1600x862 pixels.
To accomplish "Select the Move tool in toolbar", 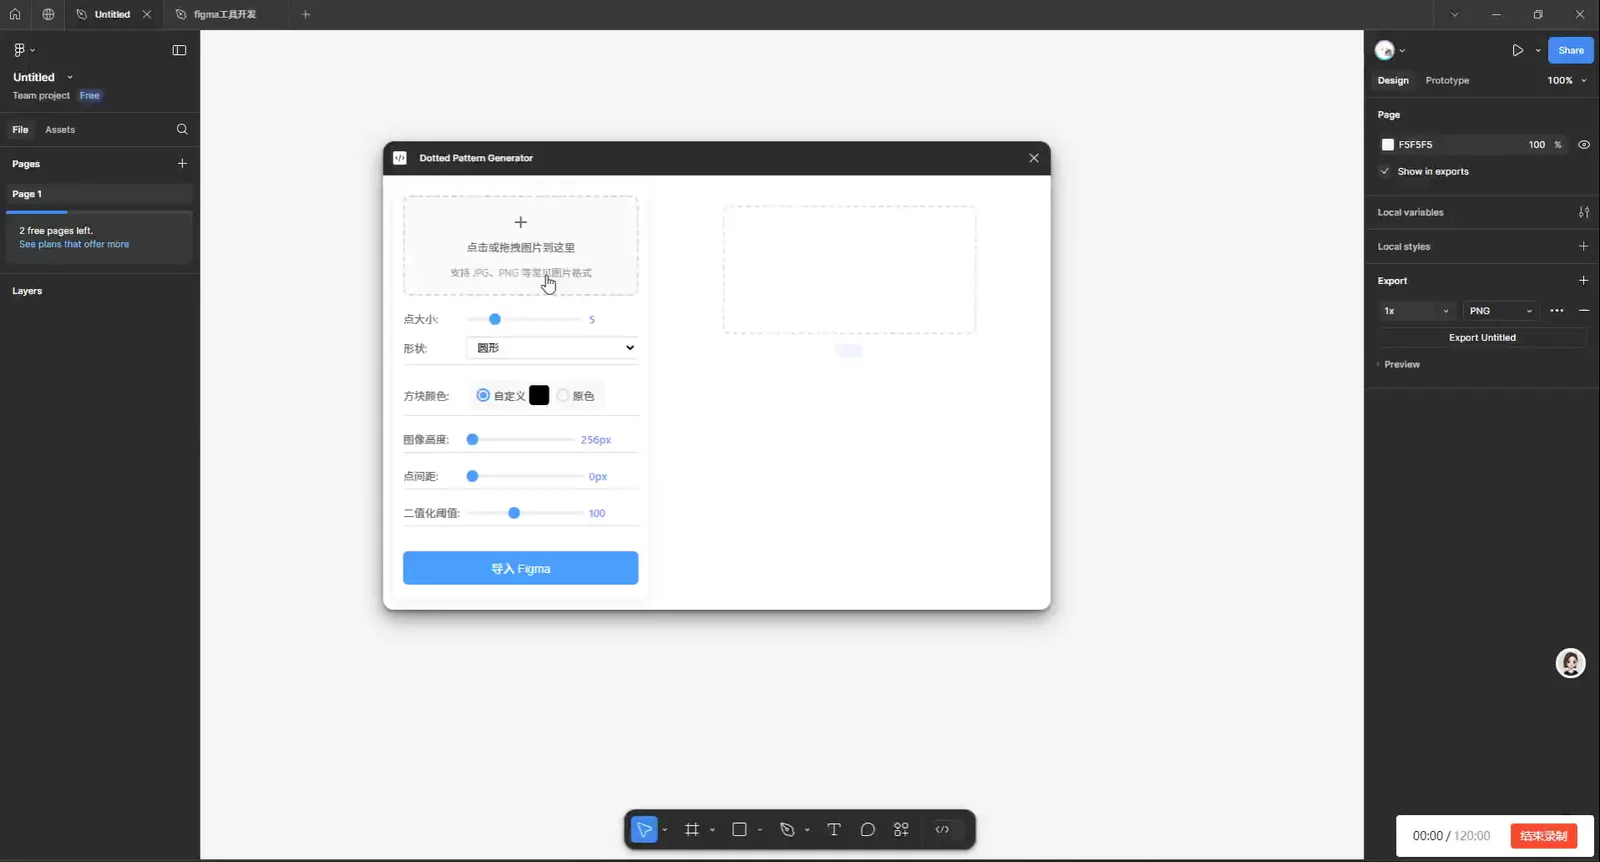I will (x=644, y=829).
